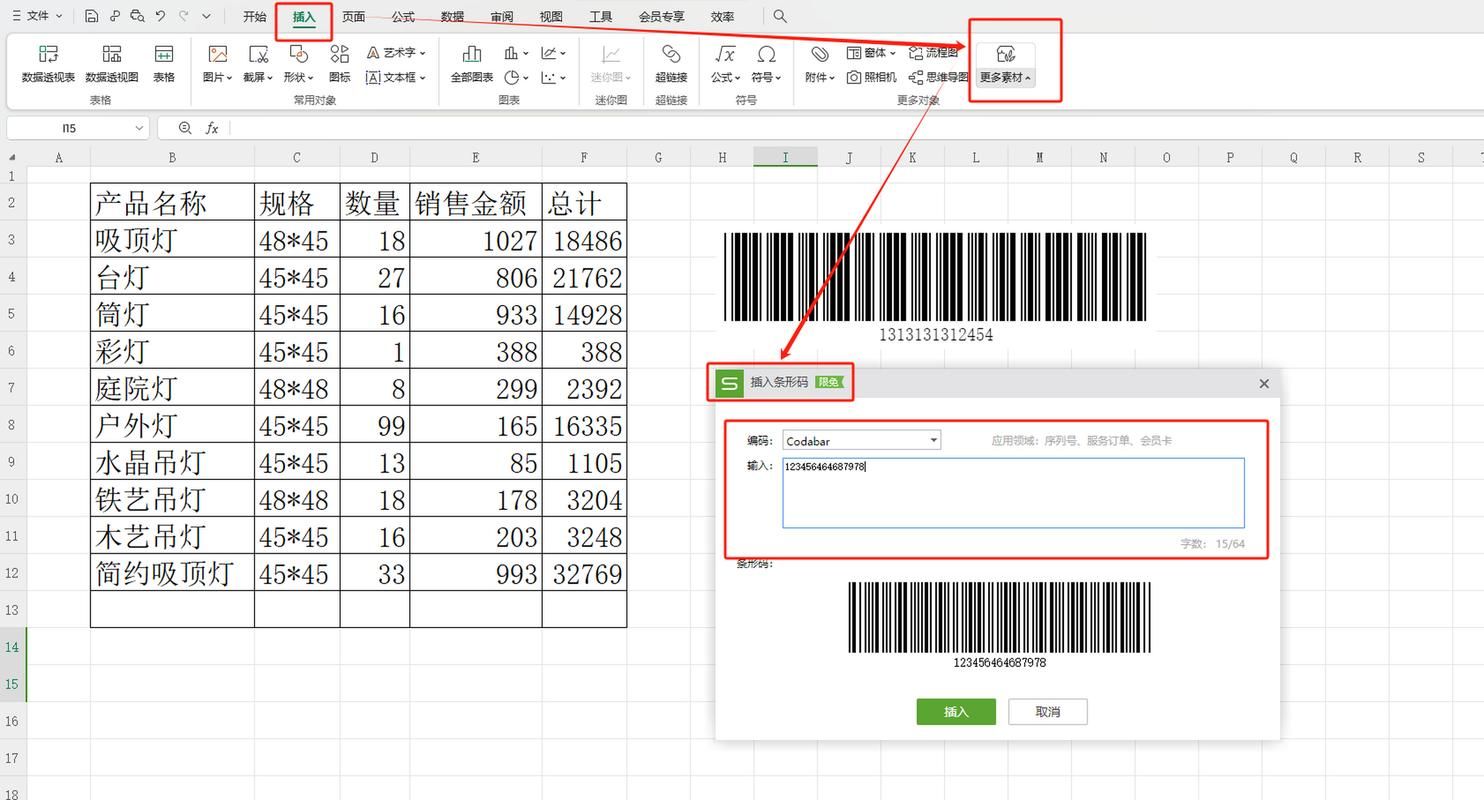Click the Redo arrow icon

[x=183, y=16]
